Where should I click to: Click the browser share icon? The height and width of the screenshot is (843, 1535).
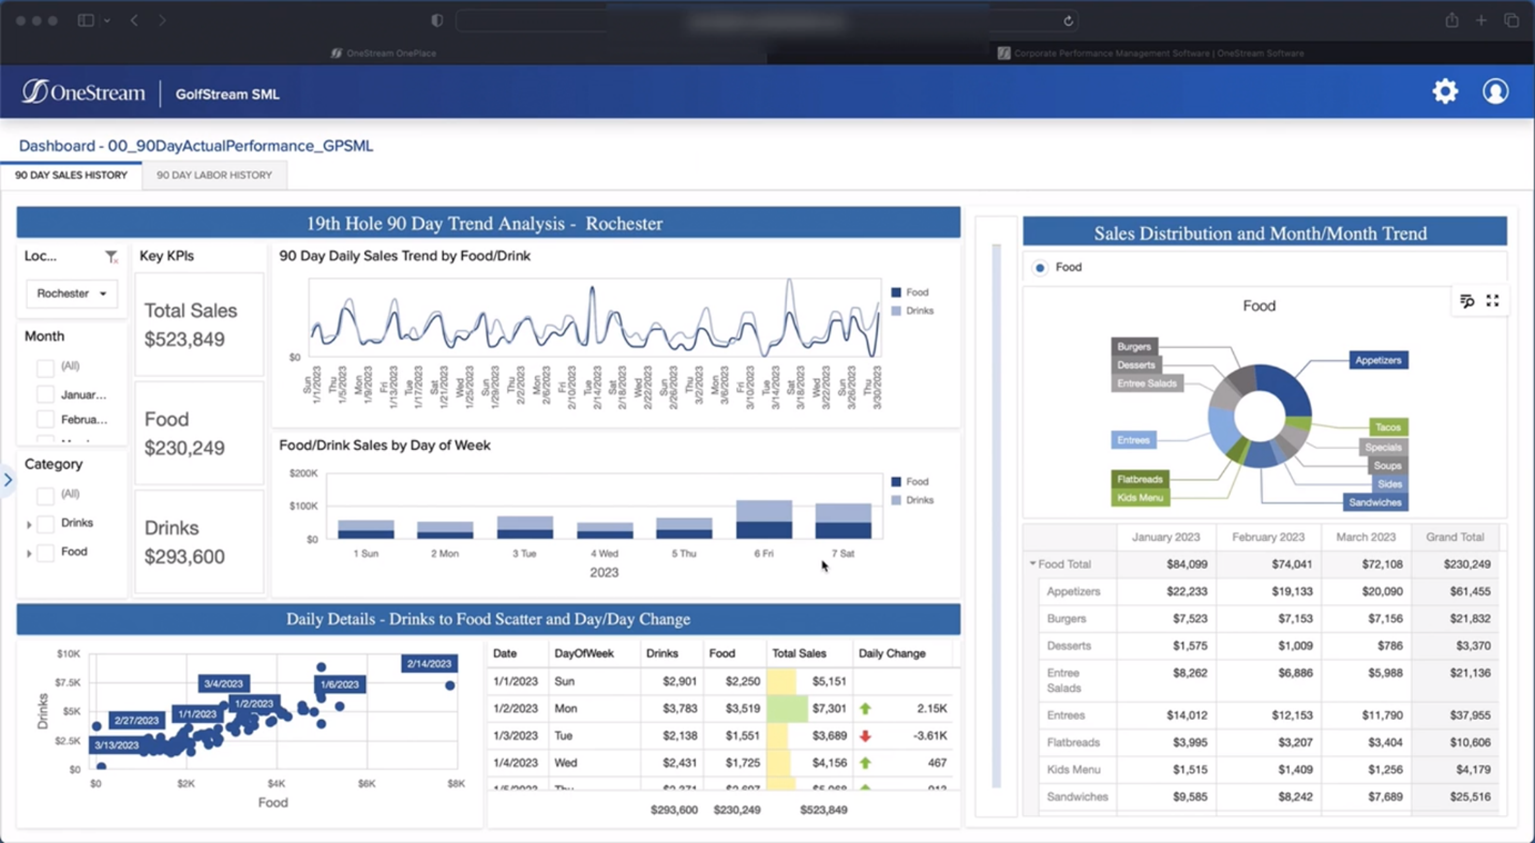[1451, 20]
